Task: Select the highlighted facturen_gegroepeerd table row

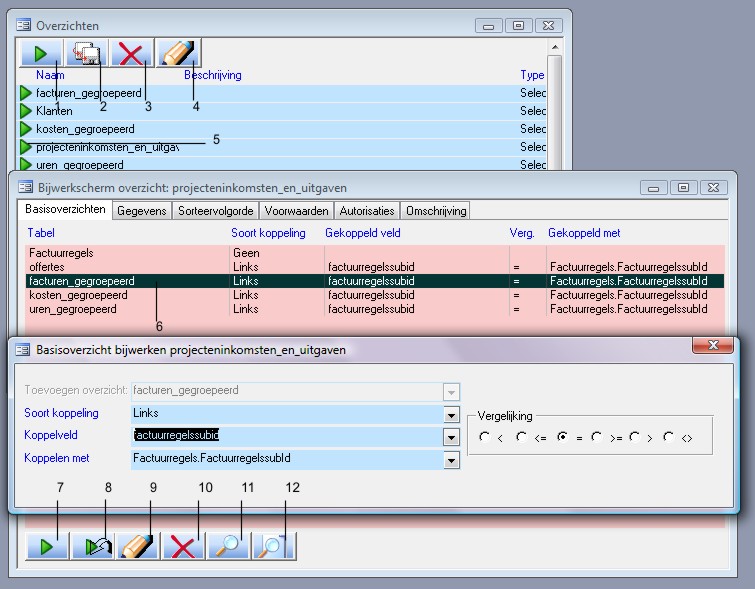Action: coord(375,281)
